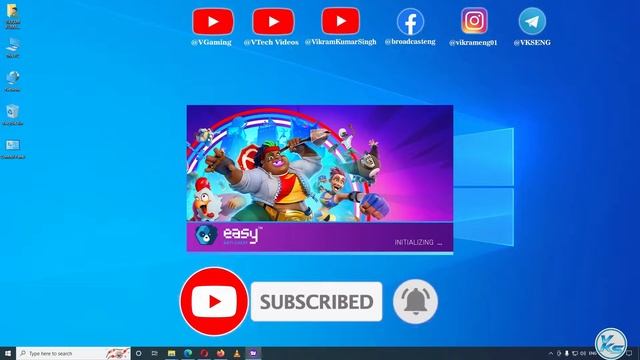
Task: Click the microphone tray icon
Action: coord(567,353)
